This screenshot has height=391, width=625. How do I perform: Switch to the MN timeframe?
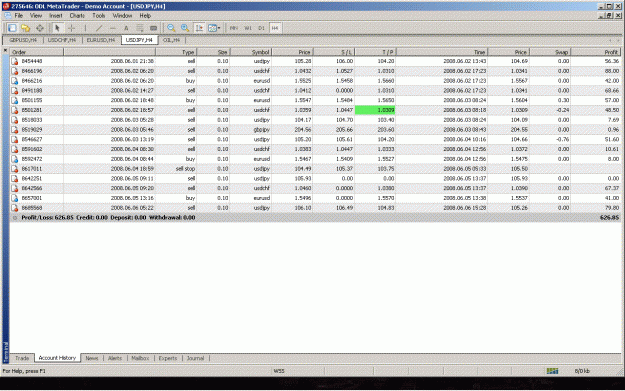click(x=234, y=28)
